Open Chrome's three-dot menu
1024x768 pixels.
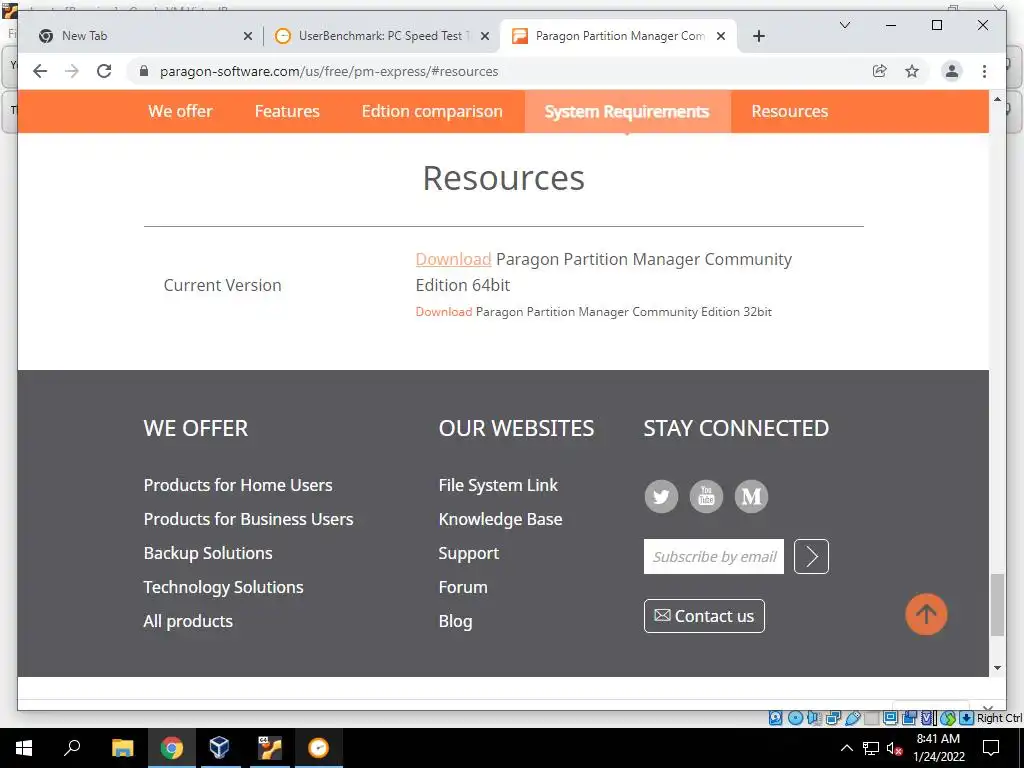pyautogui.click(x=984, y=71)
